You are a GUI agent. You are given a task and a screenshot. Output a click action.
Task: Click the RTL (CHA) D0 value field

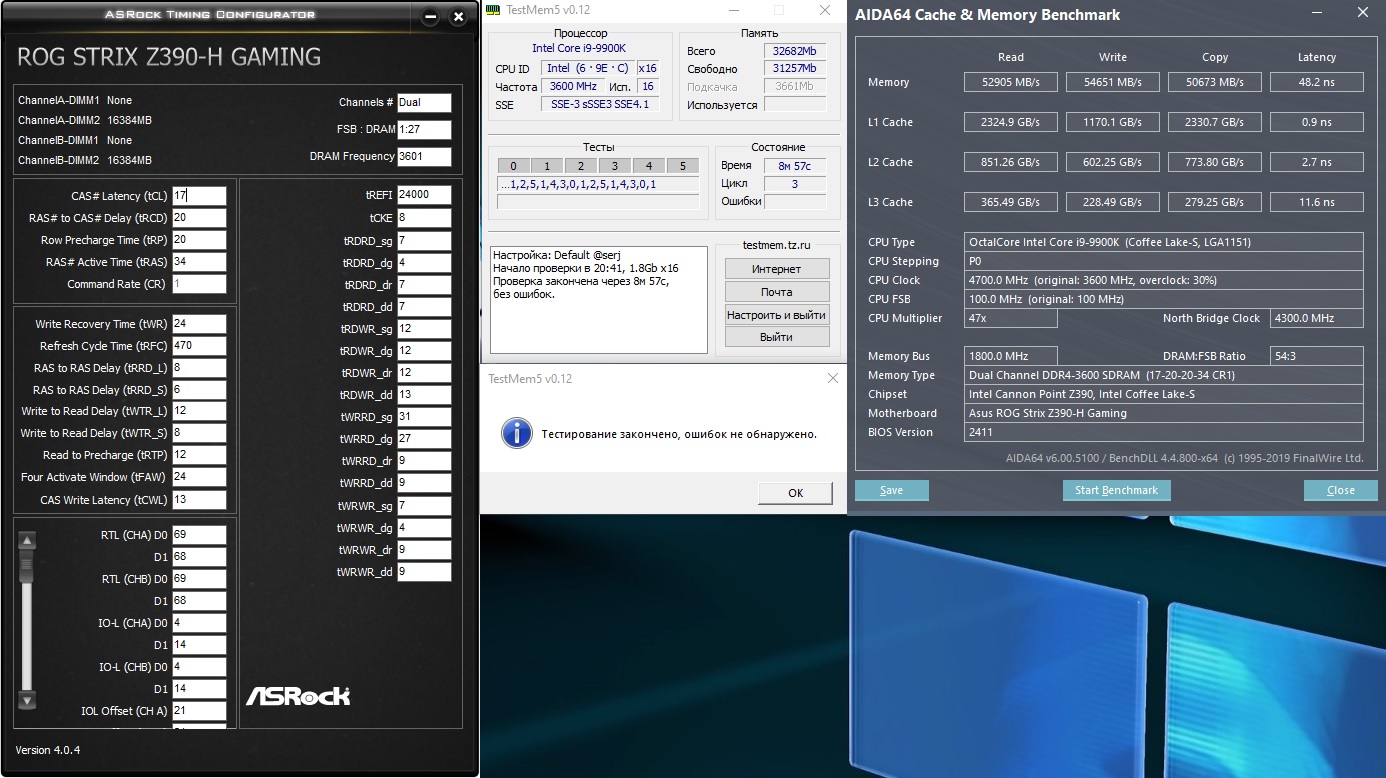199,535
